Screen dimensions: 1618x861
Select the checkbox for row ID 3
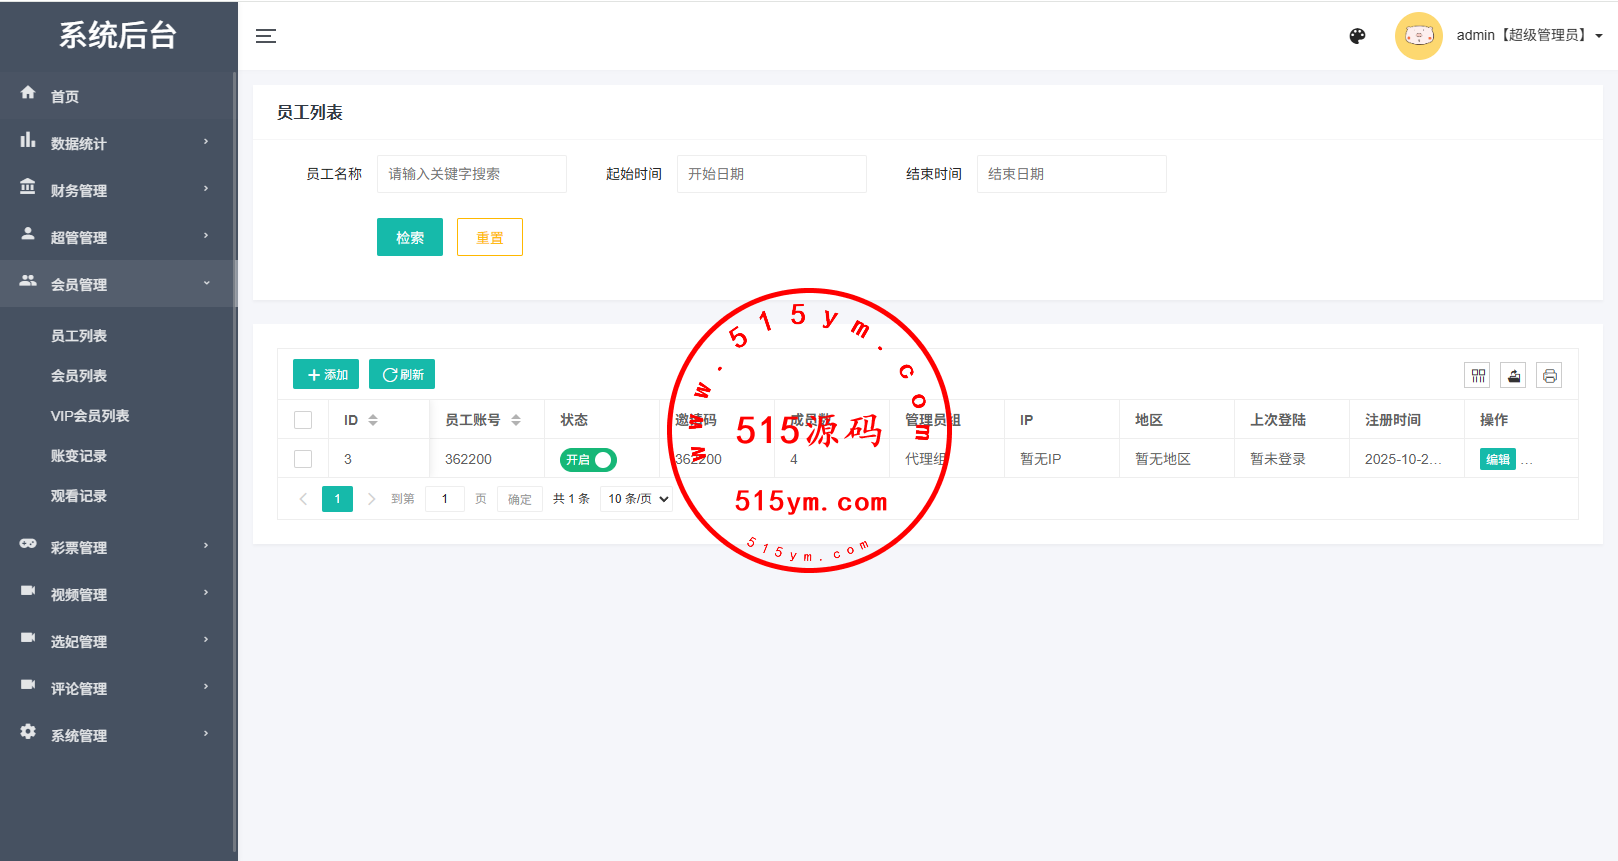[303, 459]
